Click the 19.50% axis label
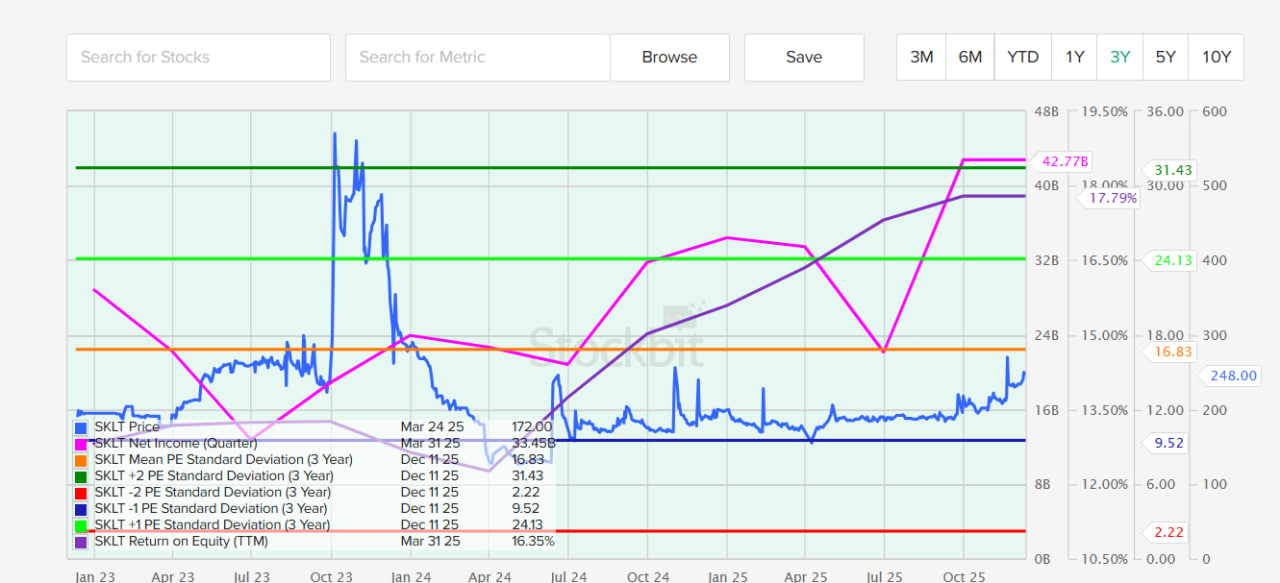This screenshot has width=1280, height=583. pyautogui.click(x=1105, y=111)
